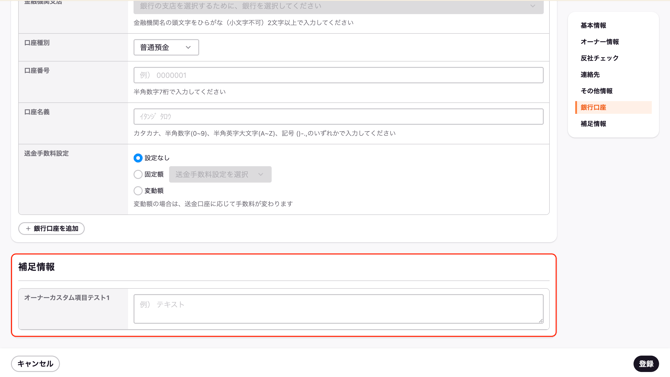Choose the 変動額 radio option
The image size is (670, 377).
point(138,191)
